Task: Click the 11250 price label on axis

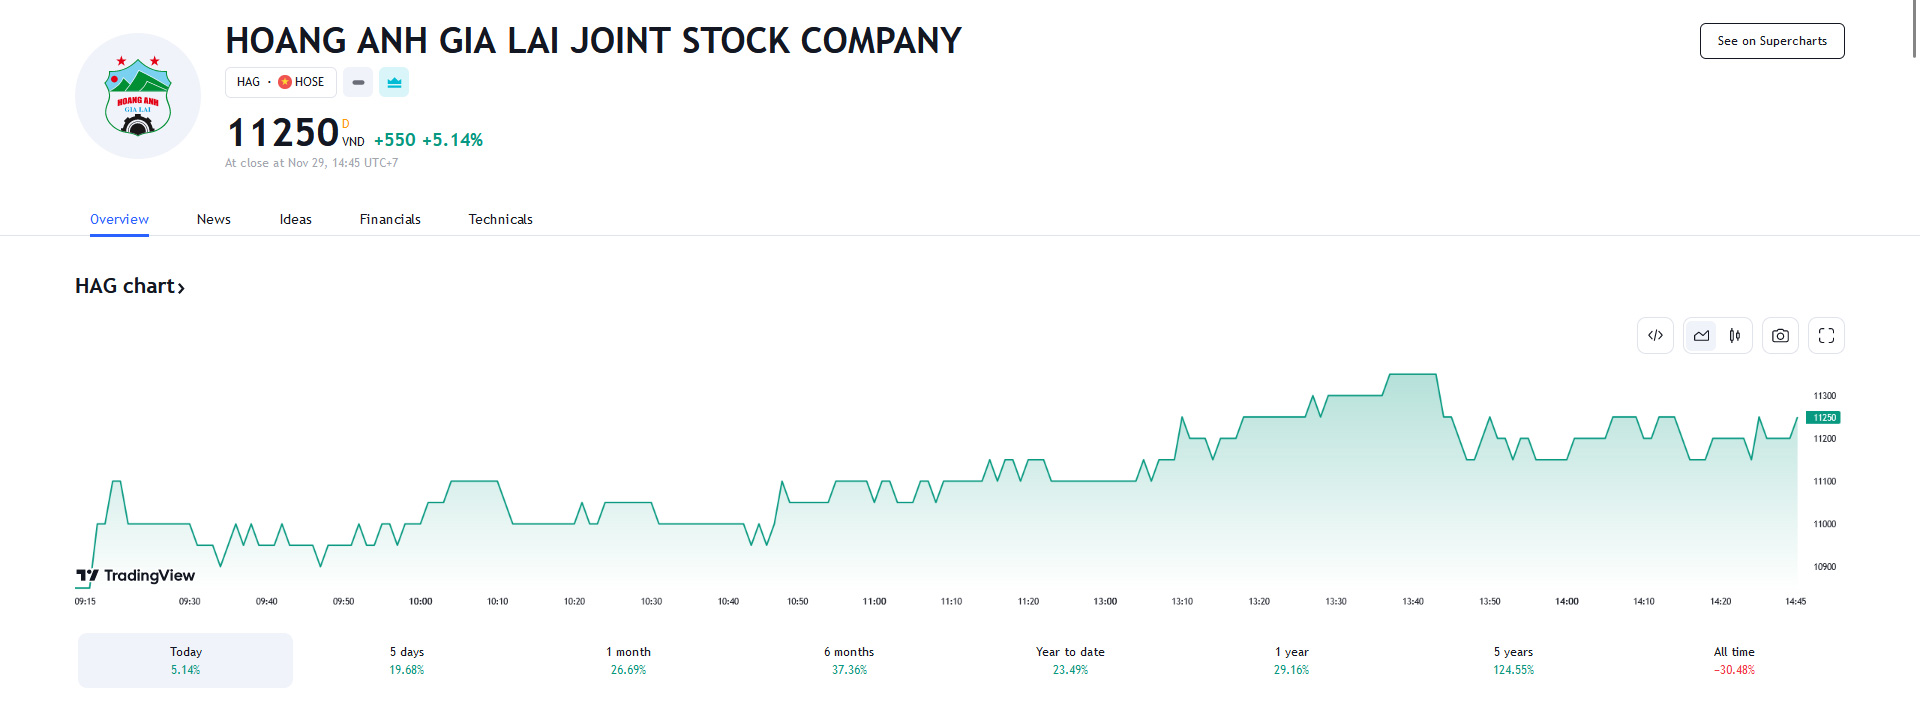Action: [1823, 418]
